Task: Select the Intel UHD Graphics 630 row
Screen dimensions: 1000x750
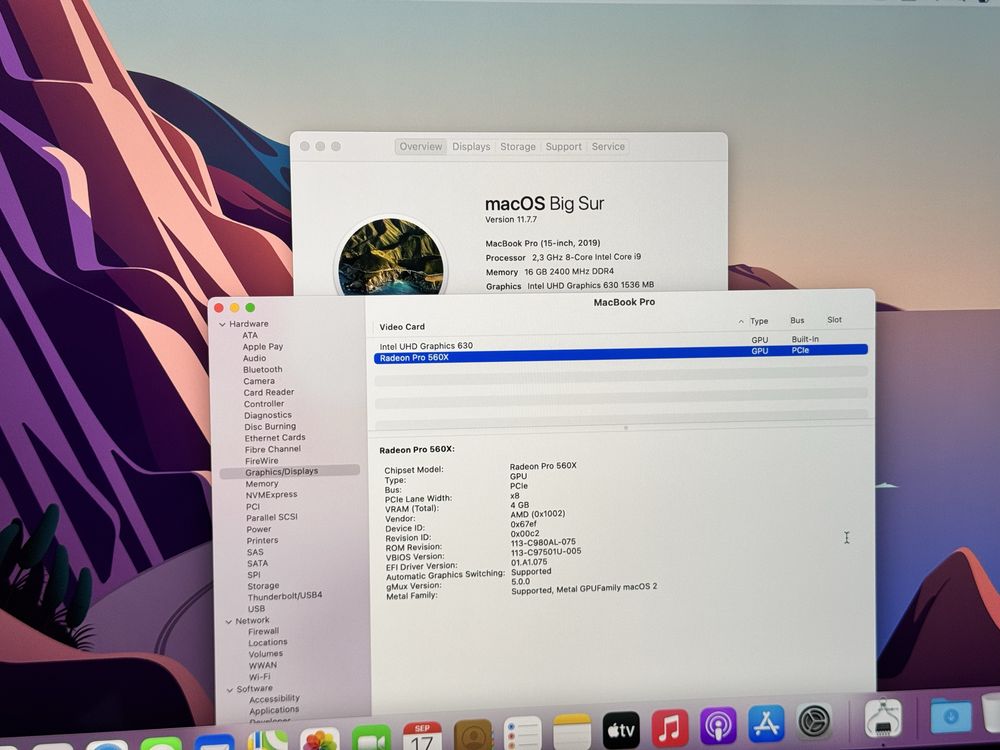Action: click(x=621, y=343)
